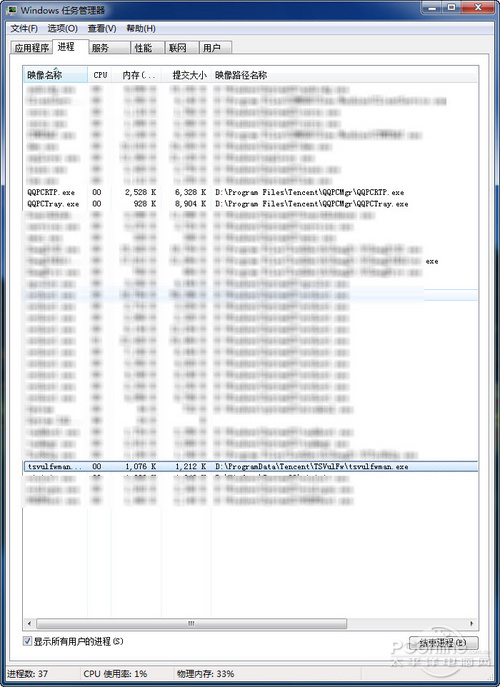Toggle 显示所有用户的进程 checkbox
The height and width of the screenshot is (687, 500).
coord(27,641)
